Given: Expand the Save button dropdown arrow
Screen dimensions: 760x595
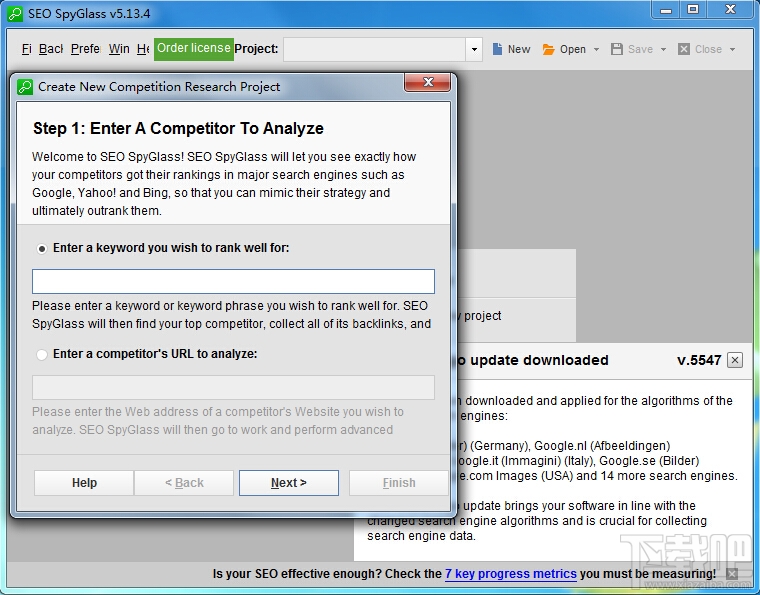Looking at the screenshot, I should coord(663,49).
